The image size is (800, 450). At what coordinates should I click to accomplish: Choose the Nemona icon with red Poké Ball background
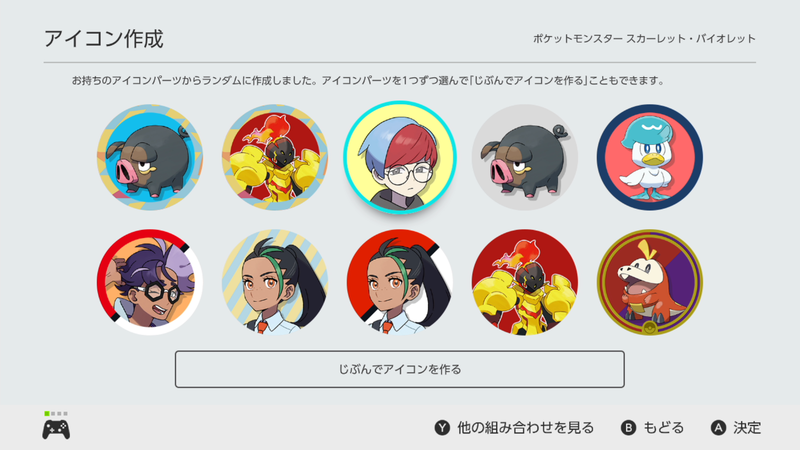(400, 282)
